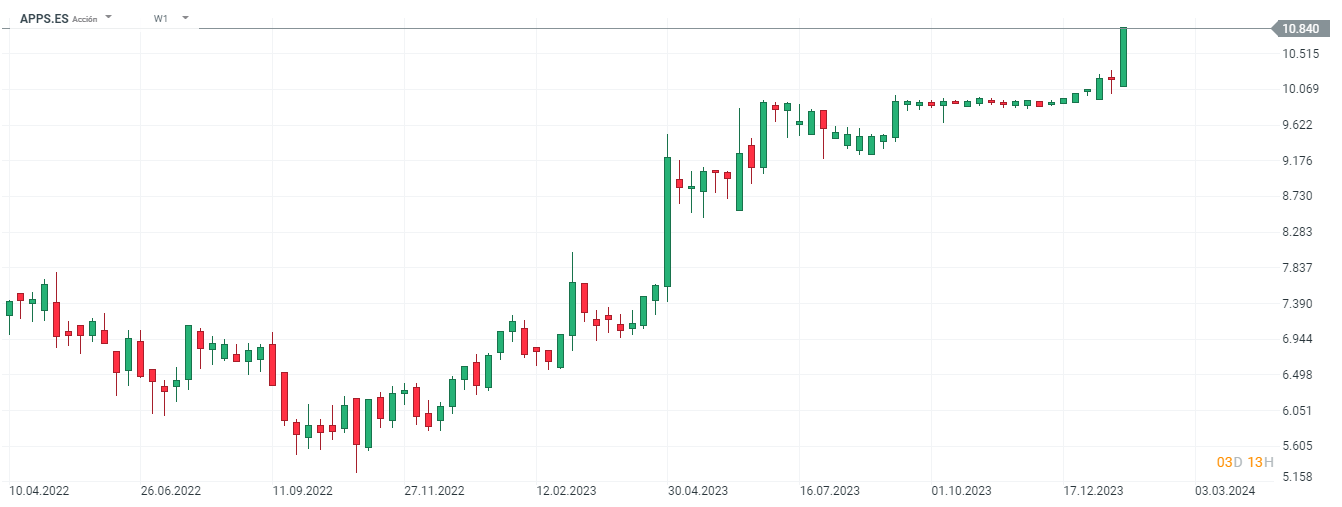The image size is (1342, 507).
Task: Click the APPS.ES symbol name
Action: pyautogui.click(x=44, y=18)
